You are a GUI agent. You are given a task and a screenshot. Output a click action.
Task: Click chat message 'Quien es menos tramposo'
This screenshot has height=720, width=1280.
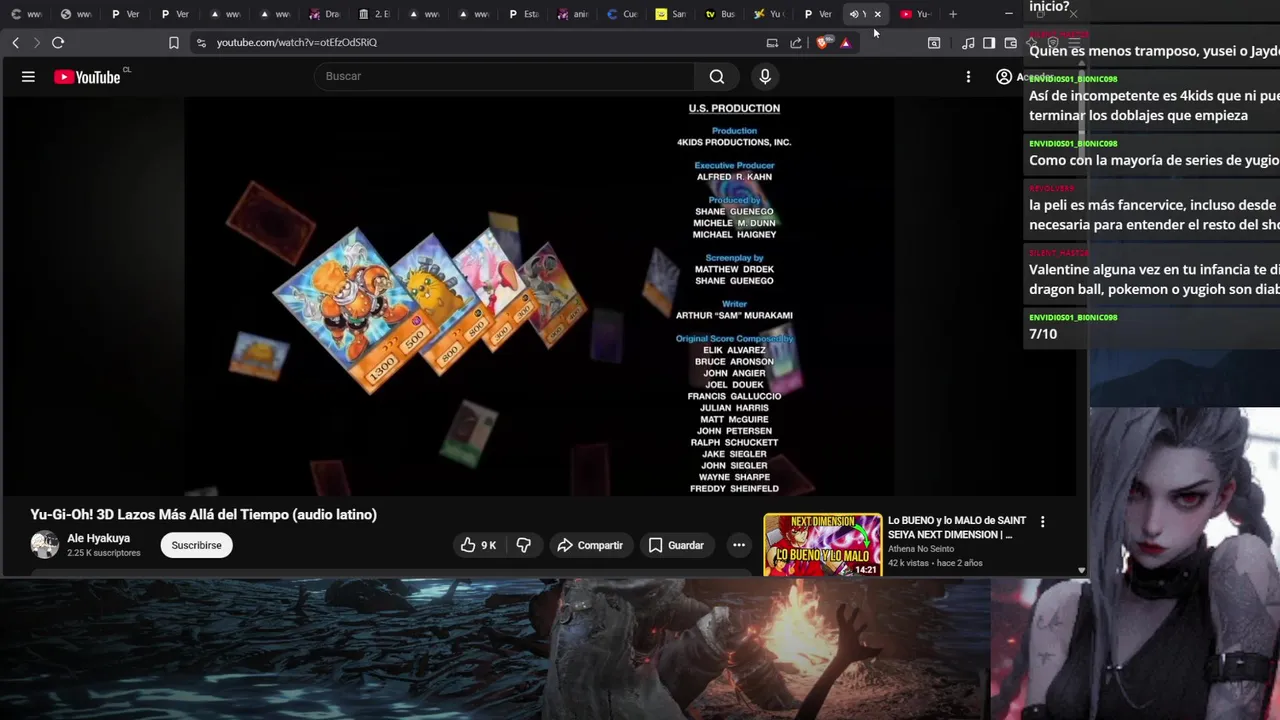click(x=1154, y=51)
